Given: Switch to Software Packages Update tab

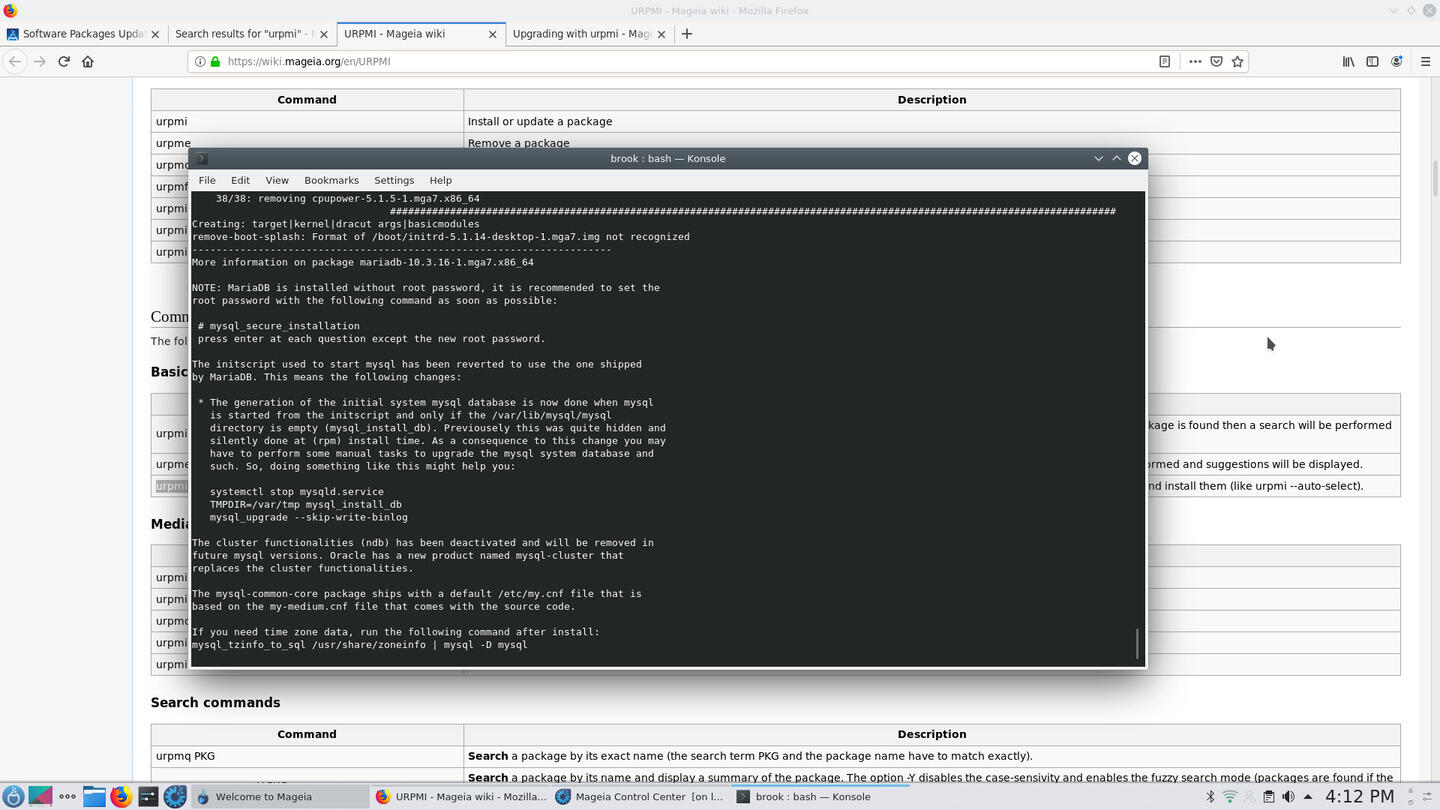Looking at the screenshot, I should pyautogui.click(x=83, y=33).
